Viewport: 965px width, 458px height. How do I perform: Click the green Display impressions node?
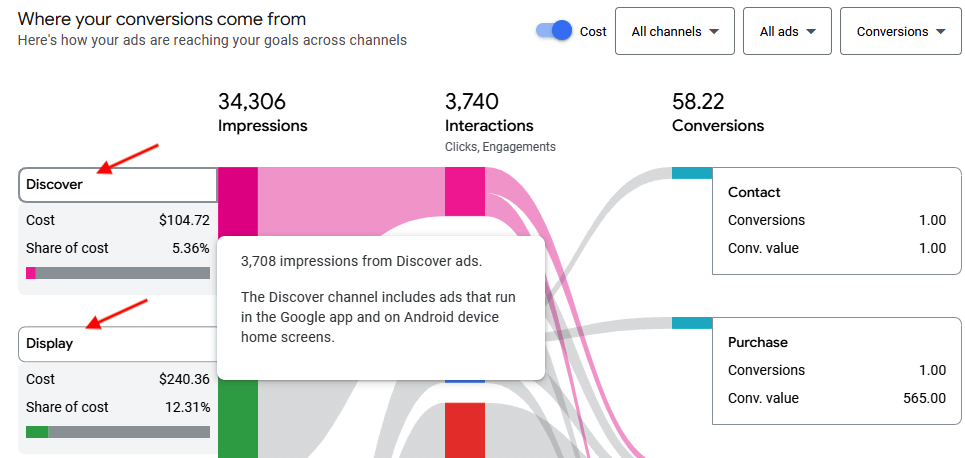click(x=237, y=420)
